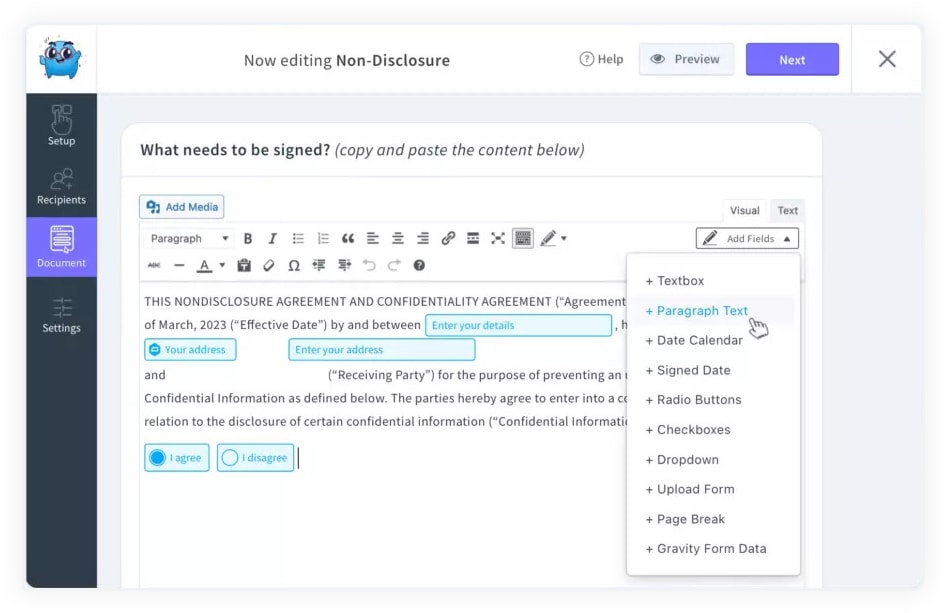This screenshot has height=613, width=948.
Task: Click the Your address field tag
Action: point(190,349)
